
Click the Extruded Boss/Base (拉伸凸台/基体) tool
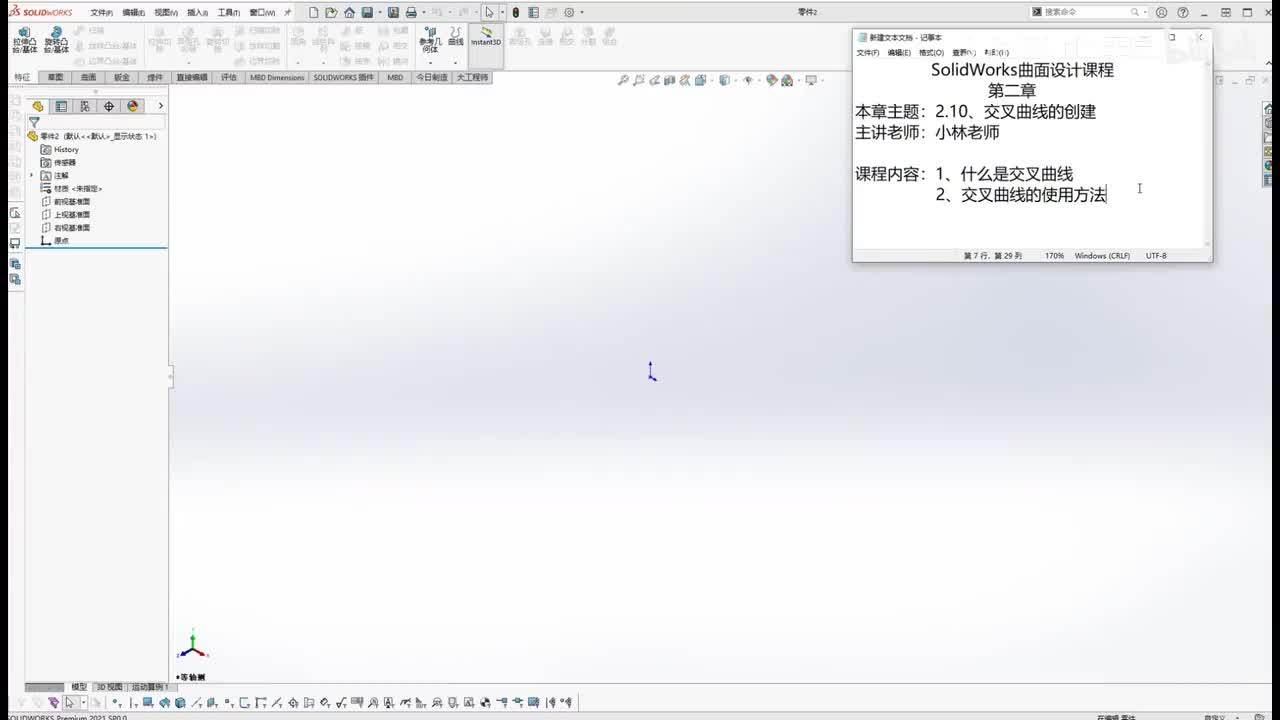point(24,40)
